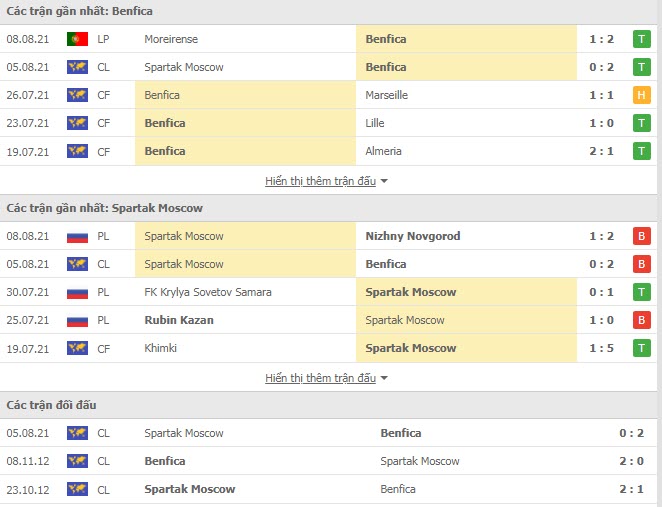This screenshot has height=507, width=662.
Task: Click the green T badge for Khimki 1:5 result
Action: click(x=641, y=348)
